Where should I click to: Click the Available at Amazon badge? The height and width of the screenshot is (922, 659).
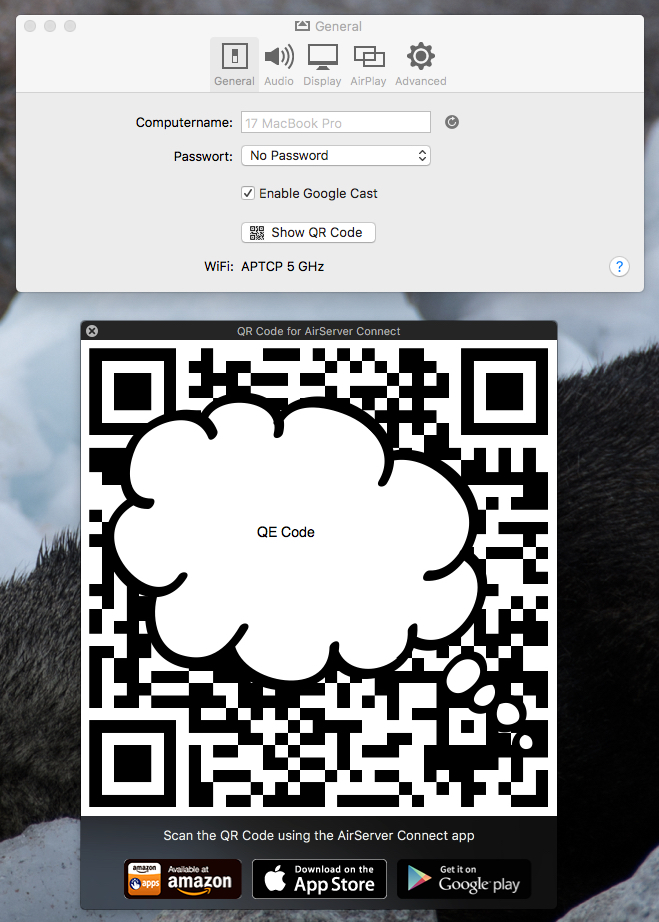183,878
